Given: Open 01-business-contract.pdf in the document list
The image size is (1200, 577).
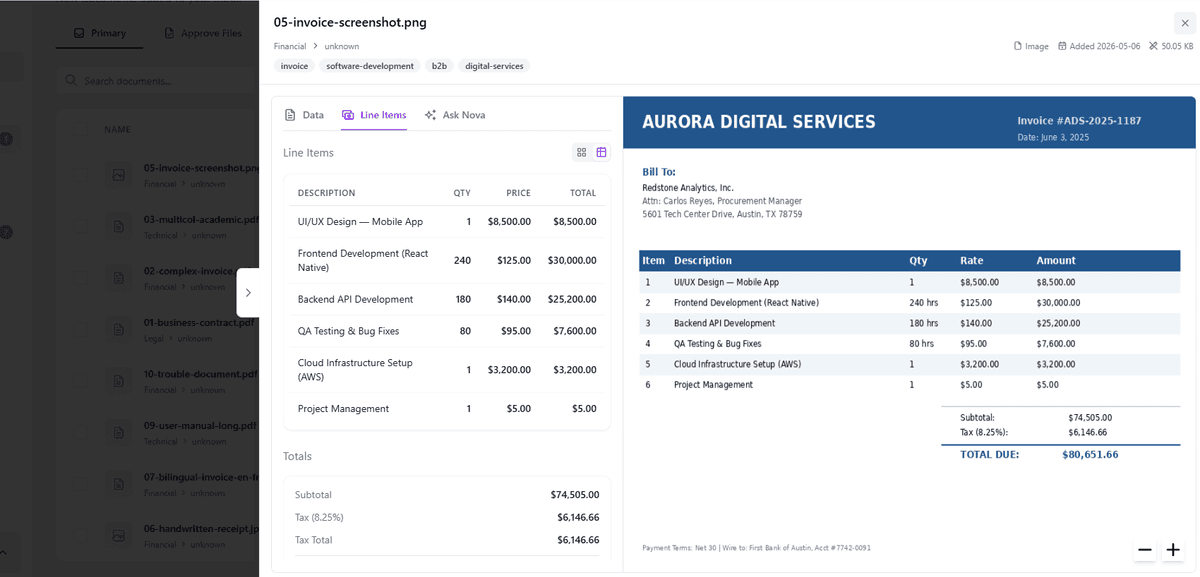Looking at the screenshot, I should coord(200,322).
